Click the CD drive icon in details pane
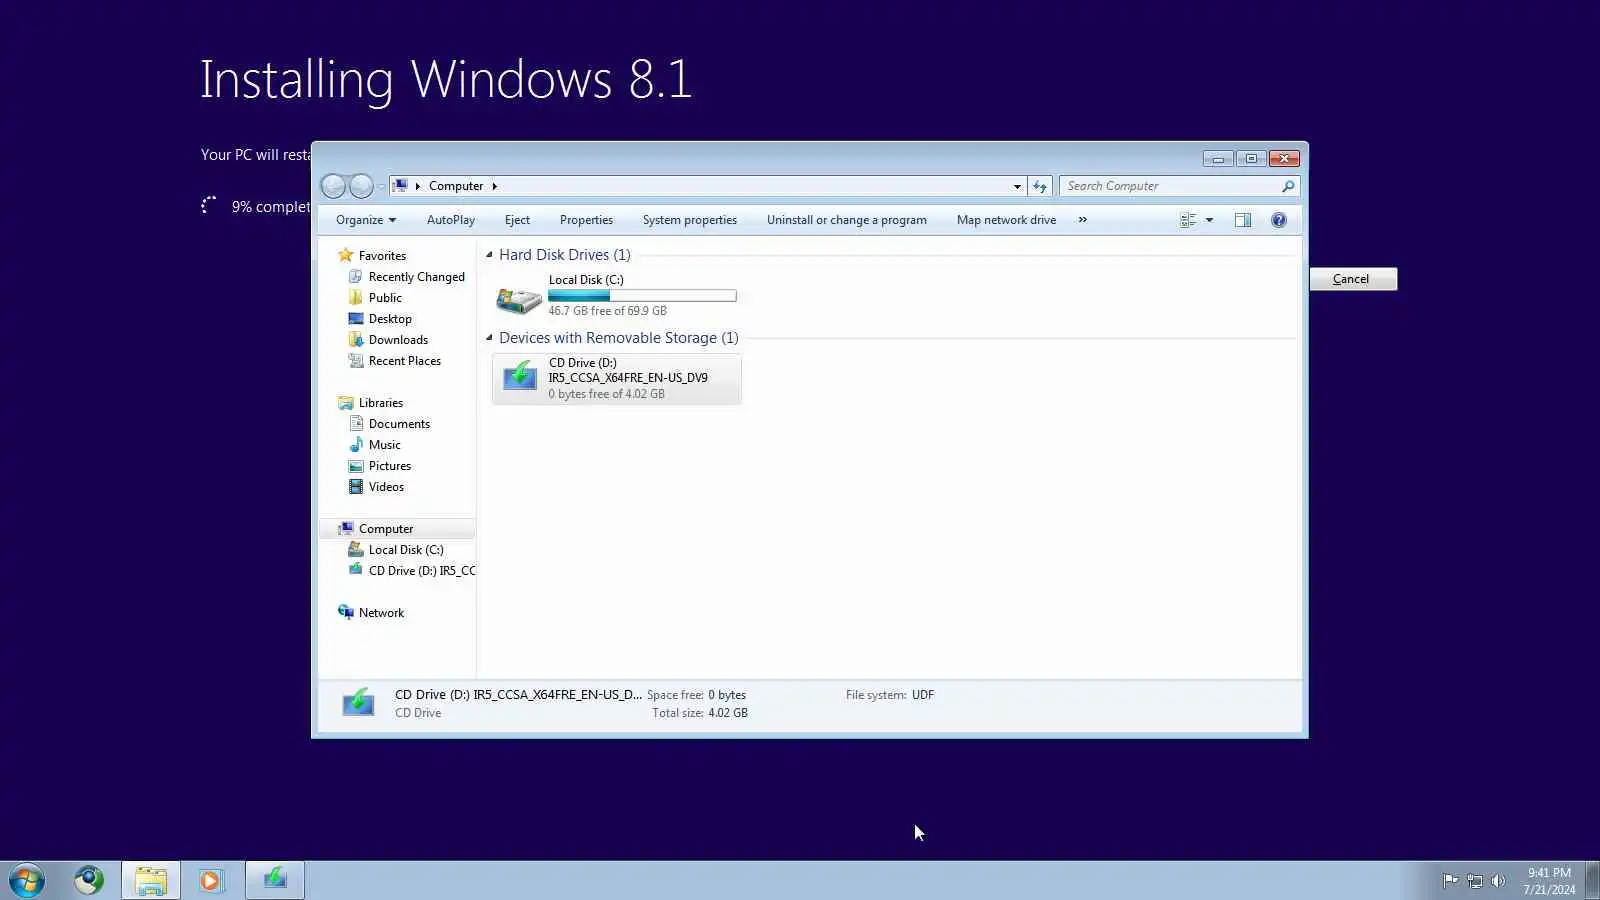Screen dimensions: 1600x900 358,703
